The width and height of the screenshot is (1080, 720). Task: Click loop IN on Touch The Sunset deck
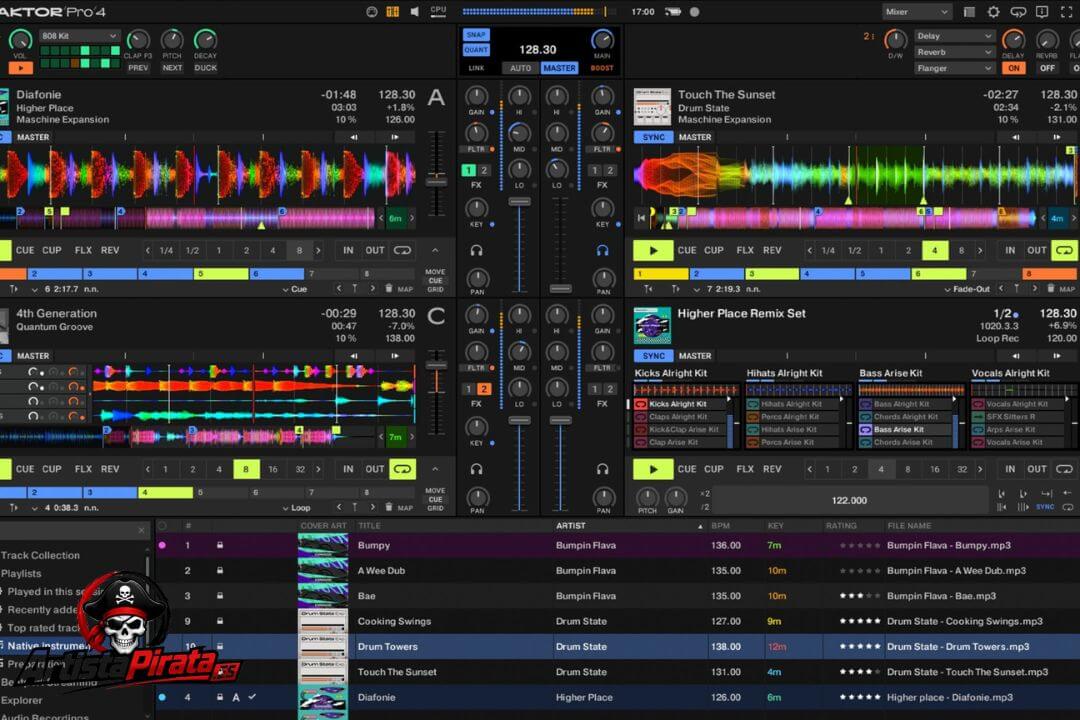click(x=1010, y=250)
